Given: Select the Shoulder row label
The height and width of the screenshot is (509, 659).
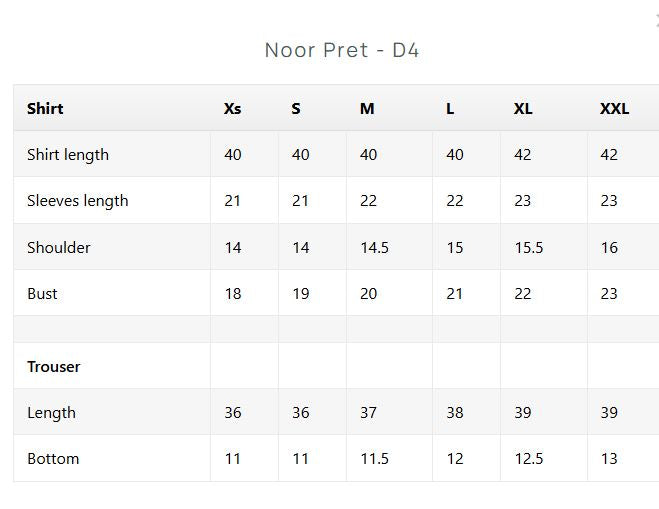Looking at the screenshot, I should click(58, 248).
